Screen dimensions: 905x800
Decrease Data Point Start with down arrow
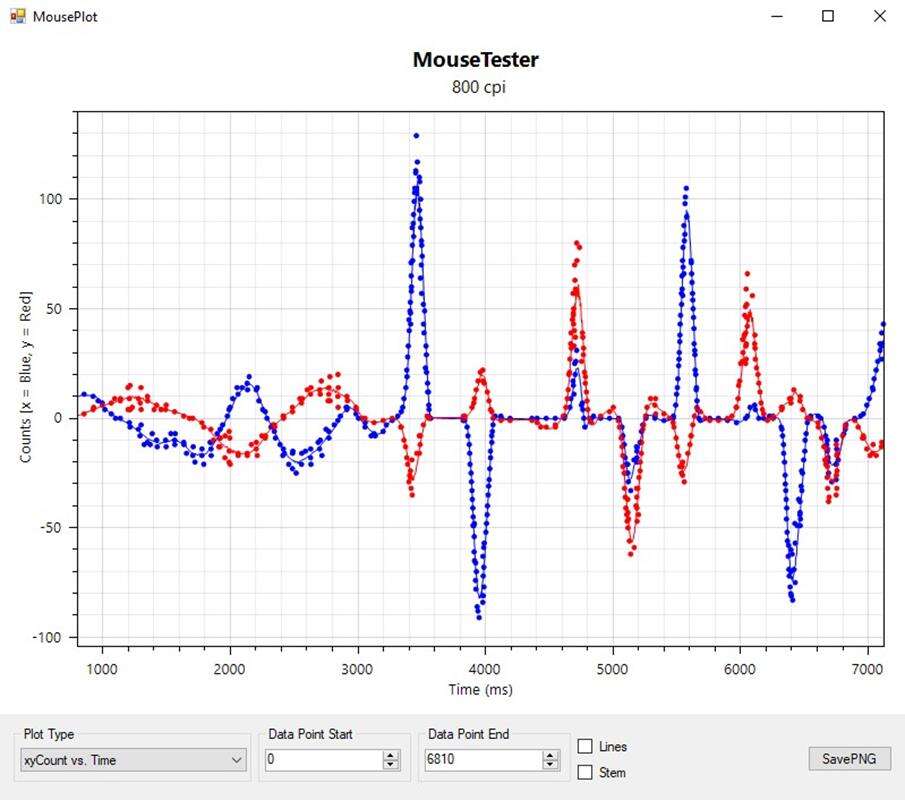click(x=391, y=765)
